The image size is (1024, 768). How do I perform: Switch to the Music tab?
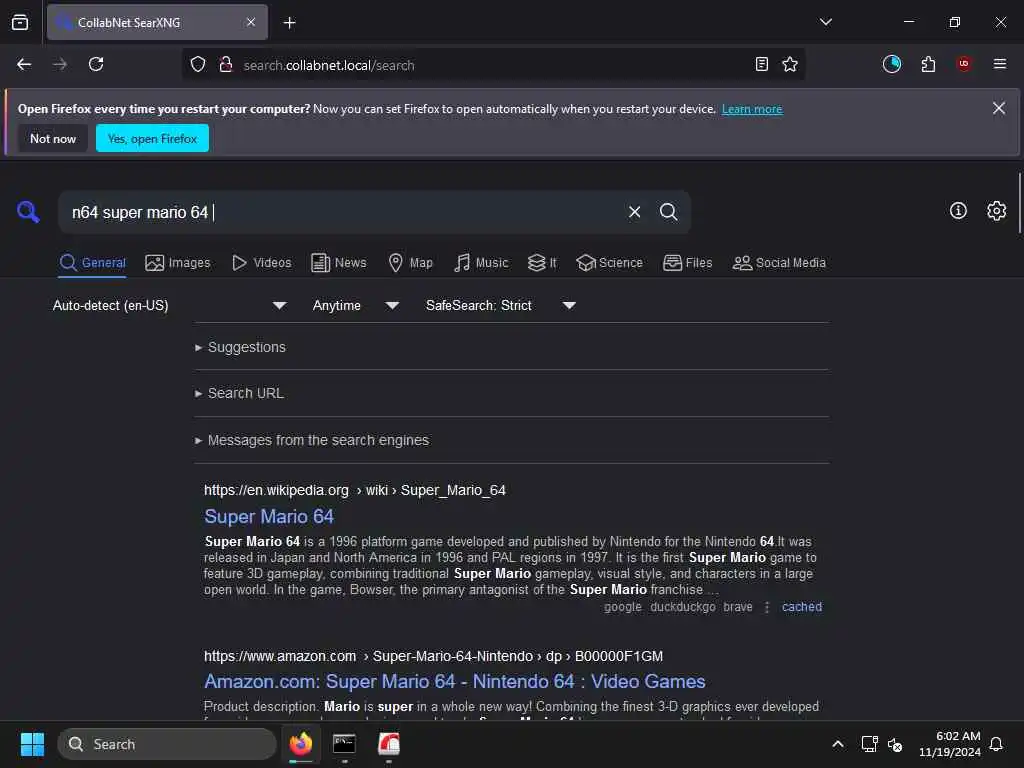pyautogui.click(x=481, y=263)
